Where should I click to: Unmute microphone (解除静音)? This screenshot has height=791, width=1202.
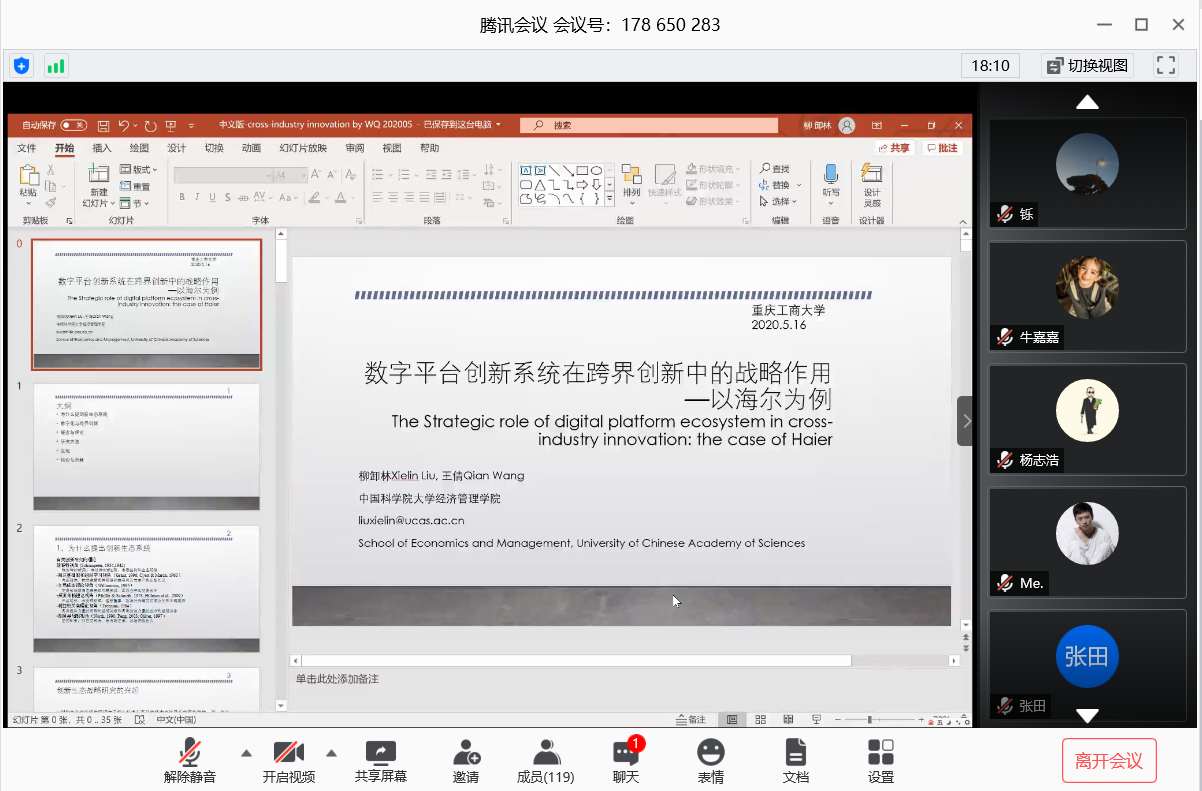[189, 753]
